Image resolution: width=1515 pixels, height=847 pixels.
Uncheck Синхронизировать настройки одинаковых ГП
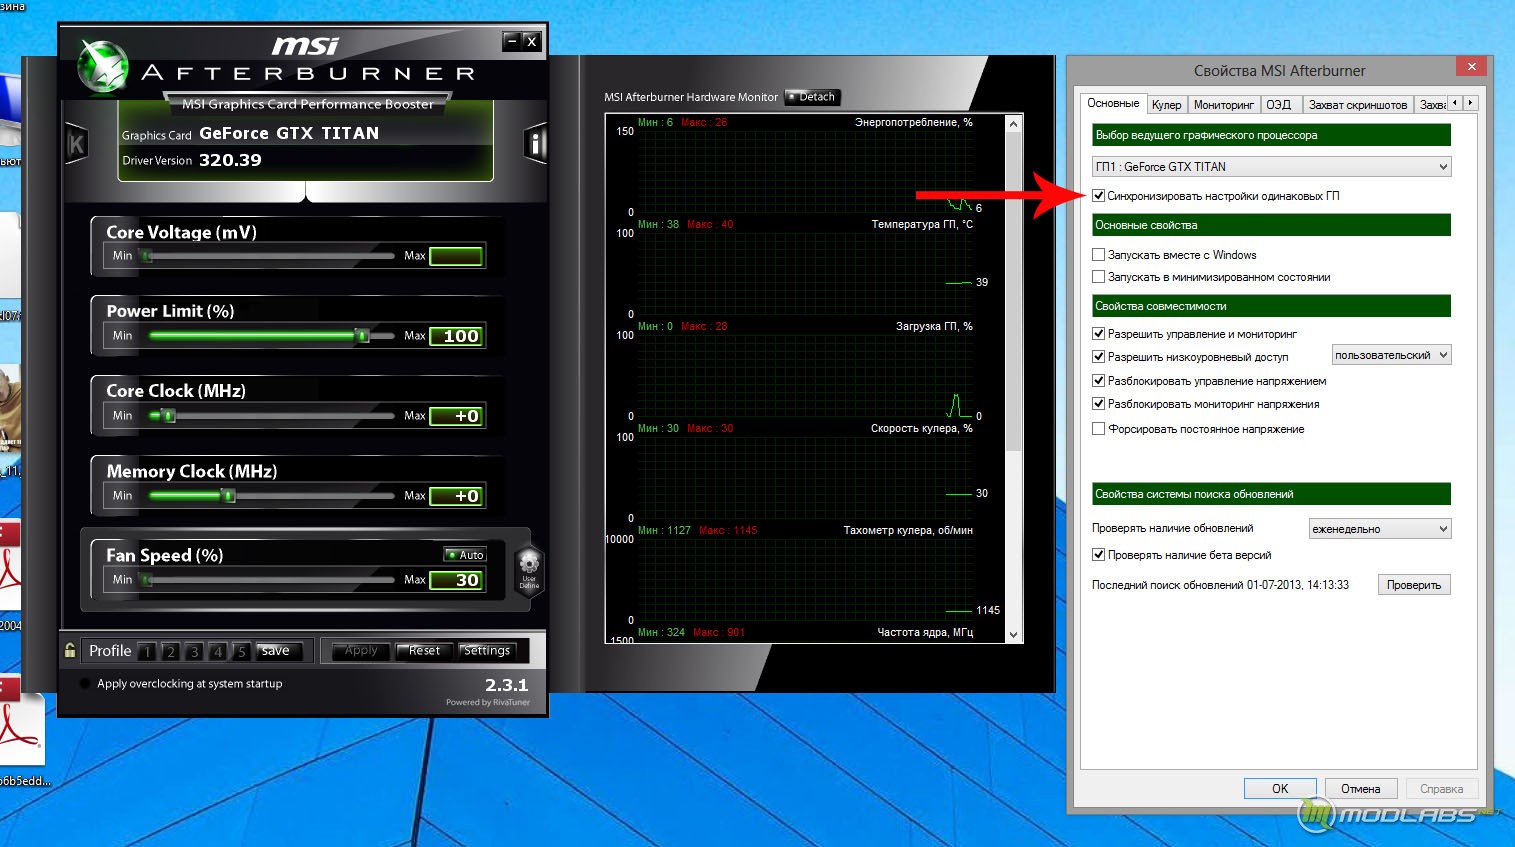coord(1099,196)
